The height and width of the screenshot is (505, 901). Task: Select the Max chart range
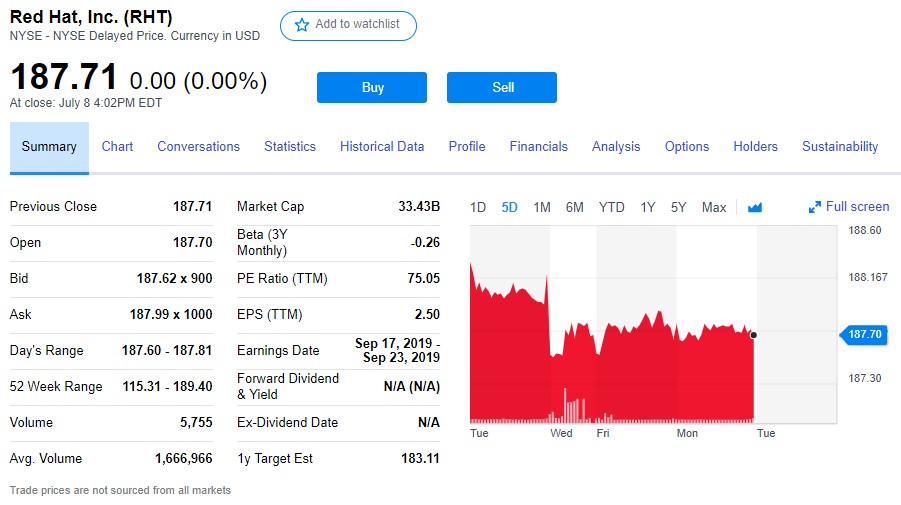714,207
